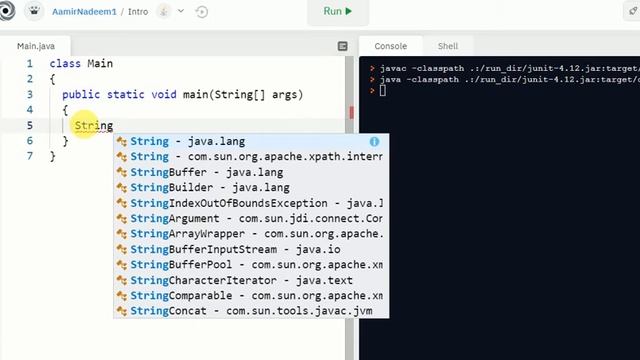Click the java -classpath console line

[504, 80]
